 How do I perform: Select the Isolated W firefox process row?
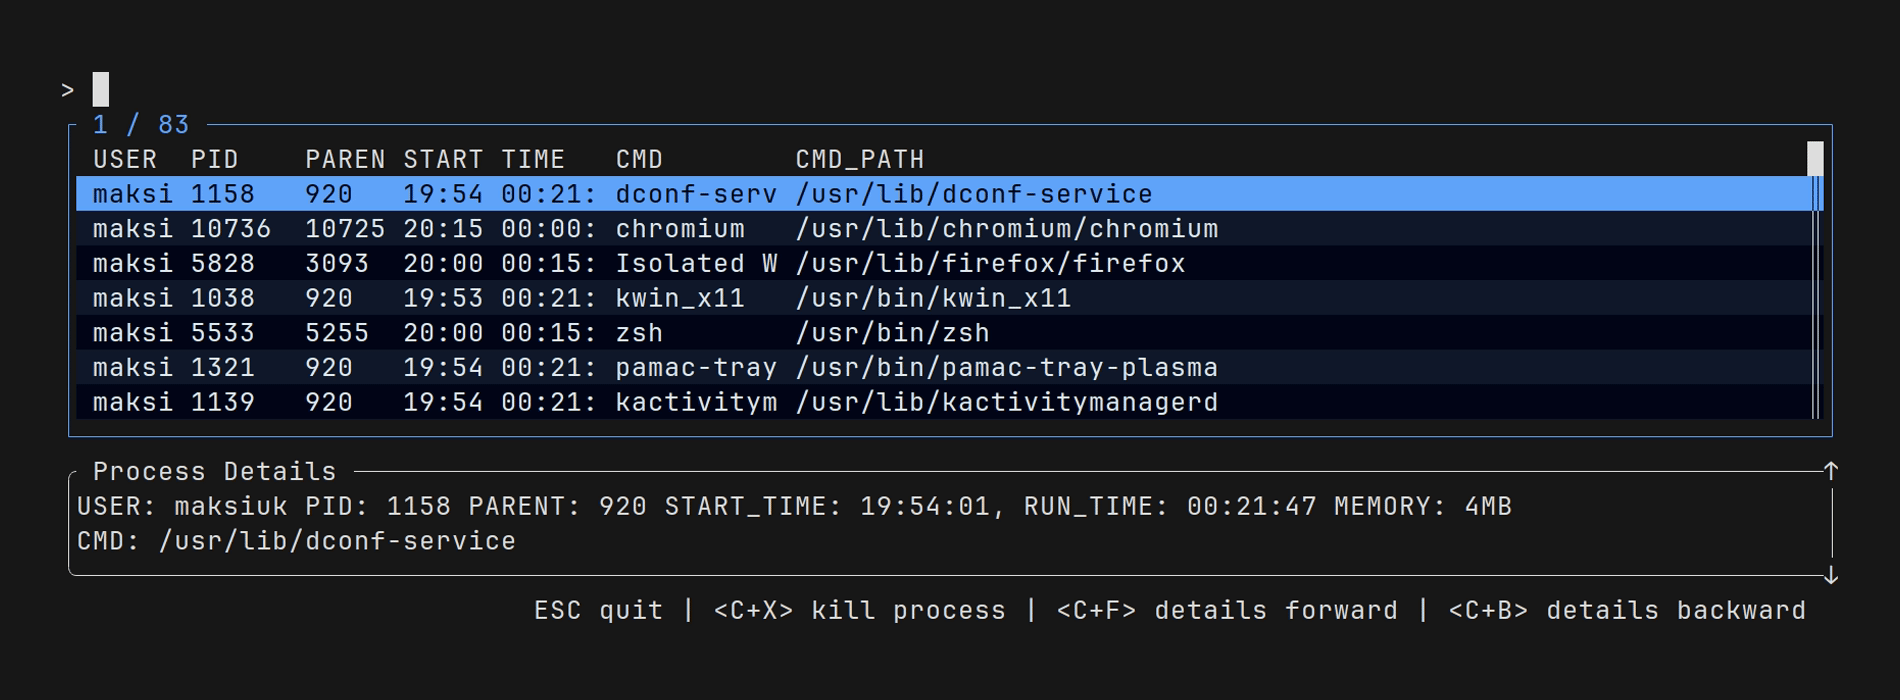600,263
